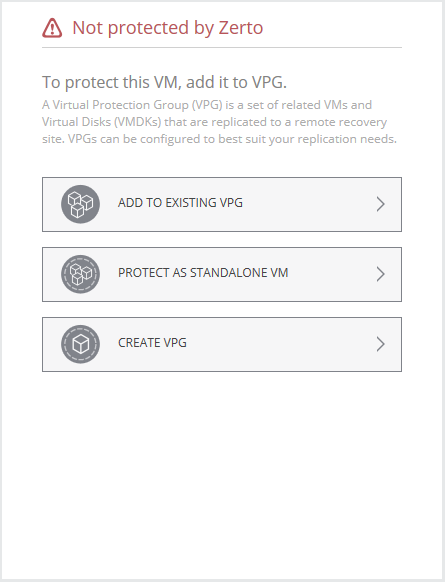This screenshot has width=445, height=582.
Task: Click the description line about replication needs
Action: 219,139
